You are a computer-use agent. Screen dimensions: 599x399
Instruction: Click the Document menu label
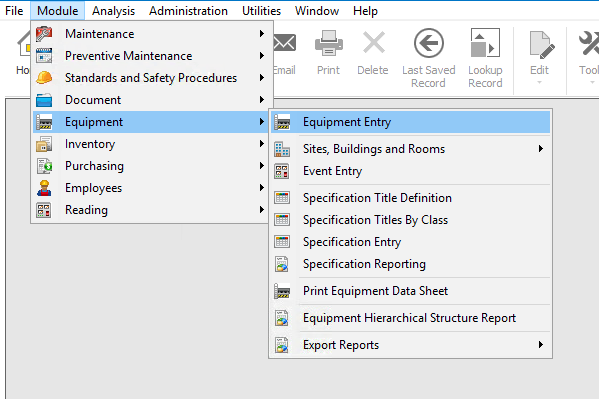93,100
